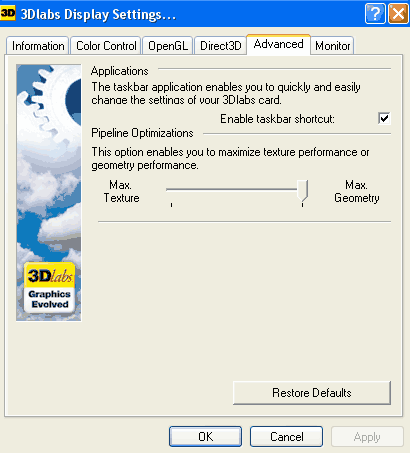The width and height of the screenshot is (410, 453).
Task: Open the Monitor tab
Action: pyautogui.click(x=332, y=46)
